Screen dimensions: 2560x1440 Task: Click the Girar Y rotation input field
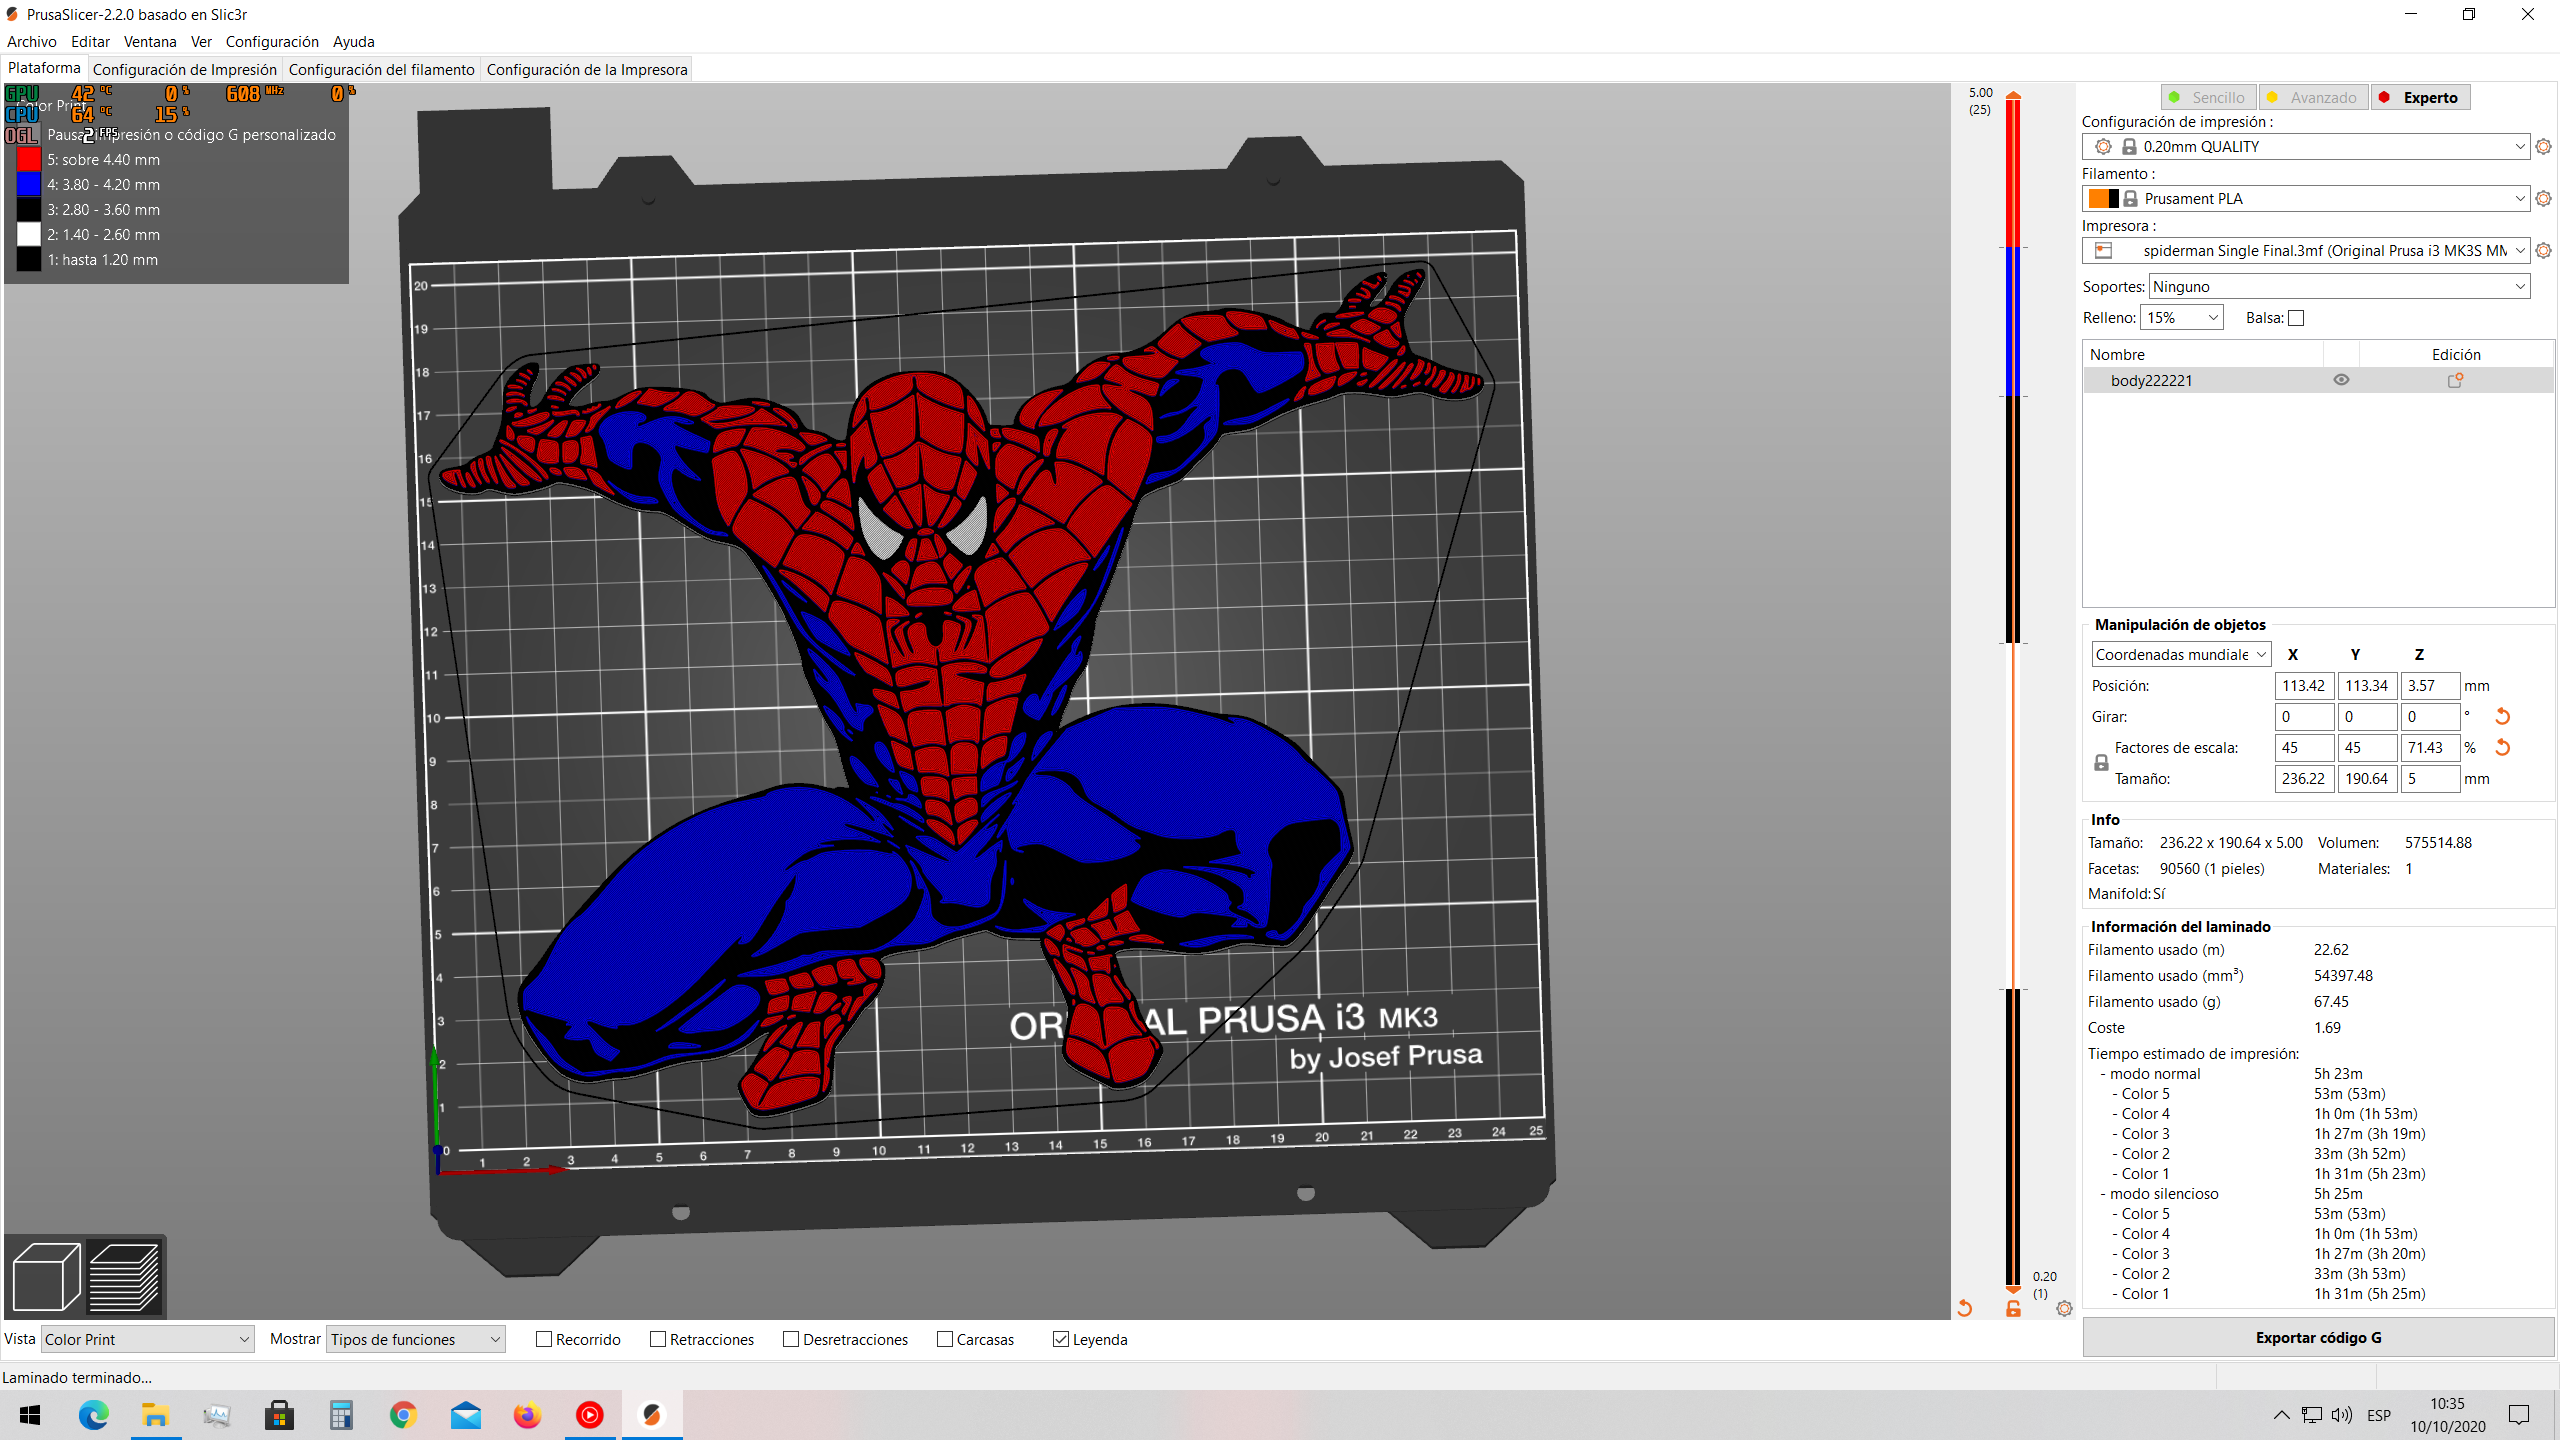[2367, 717]
